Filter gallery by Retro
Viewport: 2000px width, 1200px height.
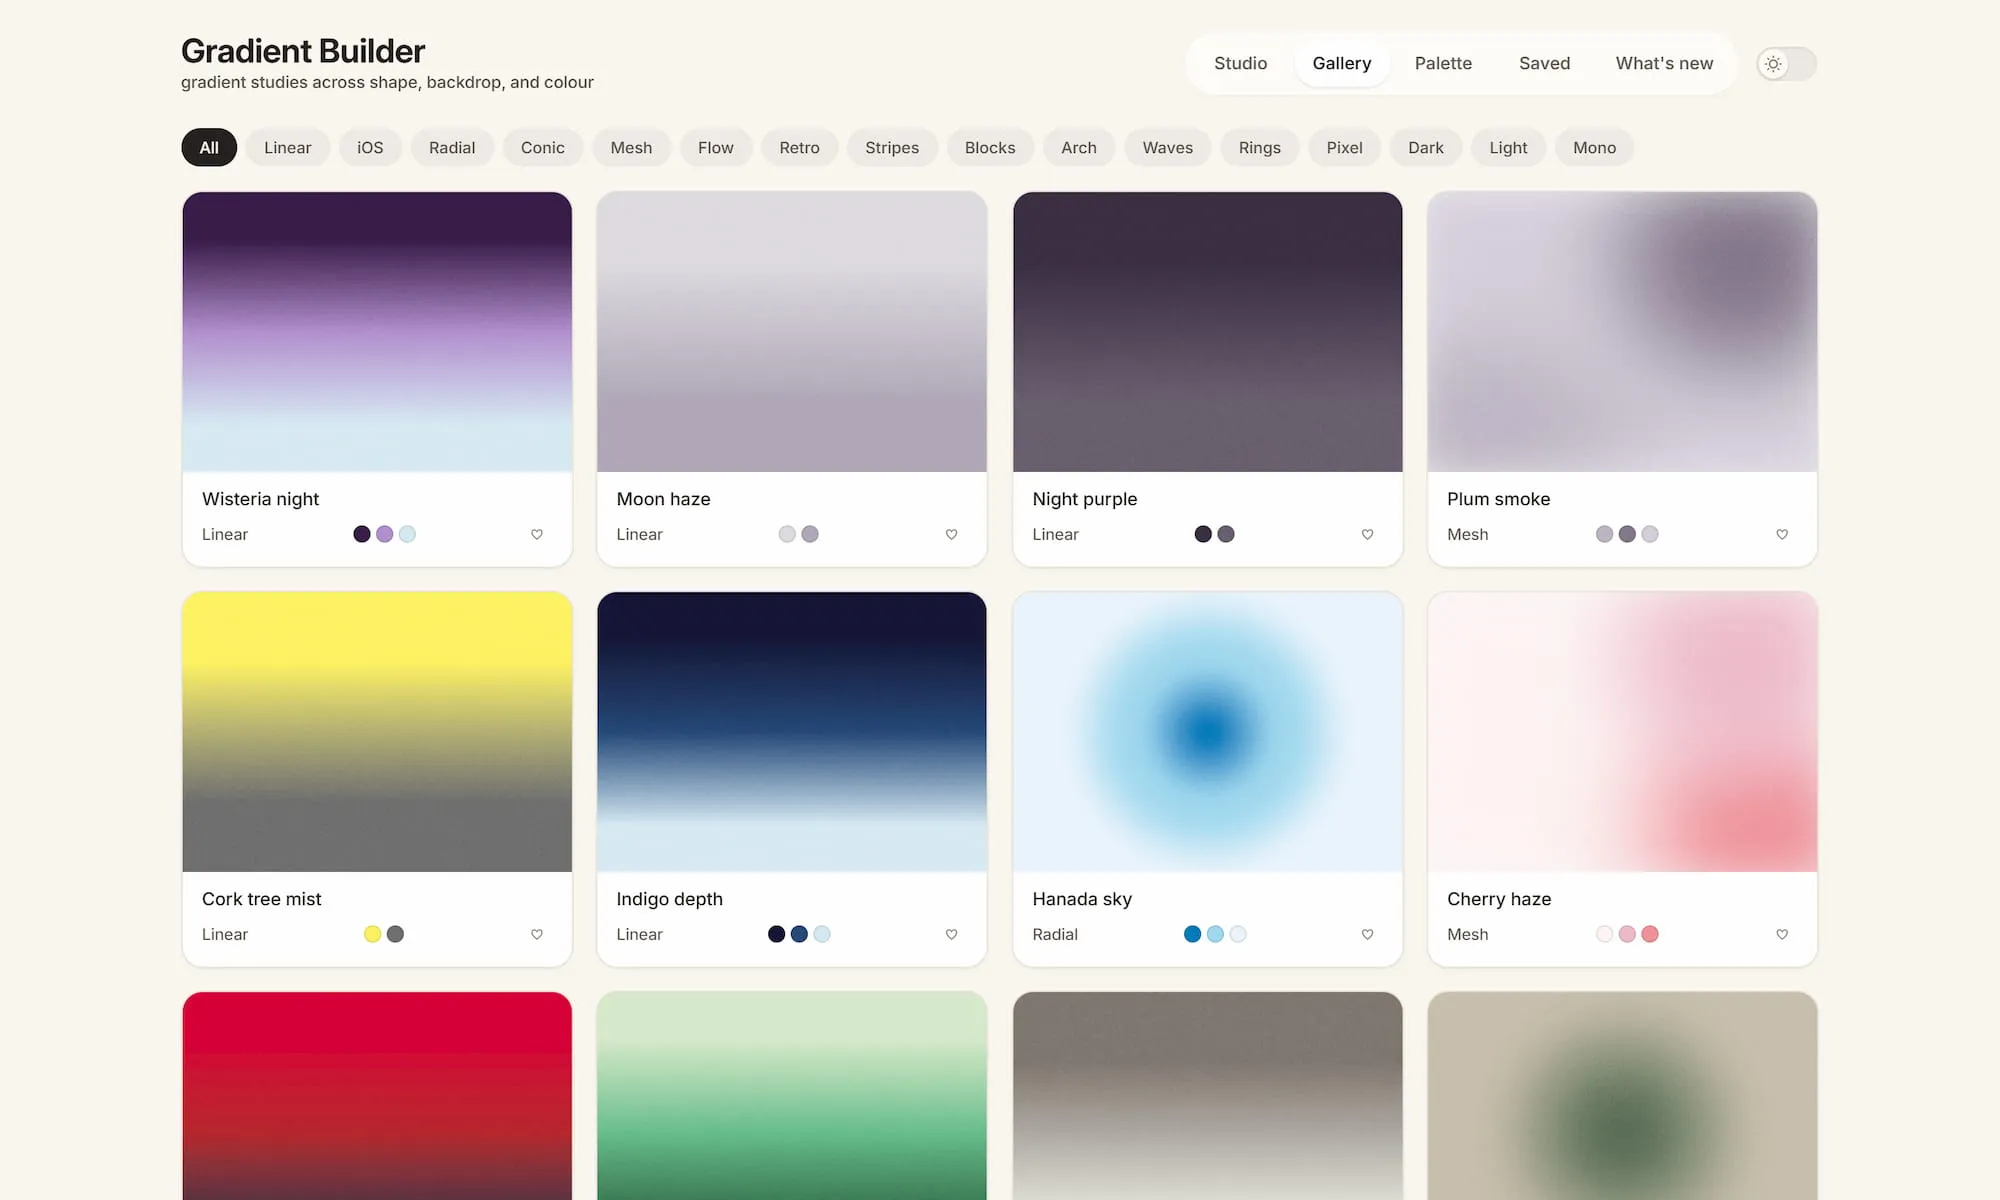click(800, 148)
